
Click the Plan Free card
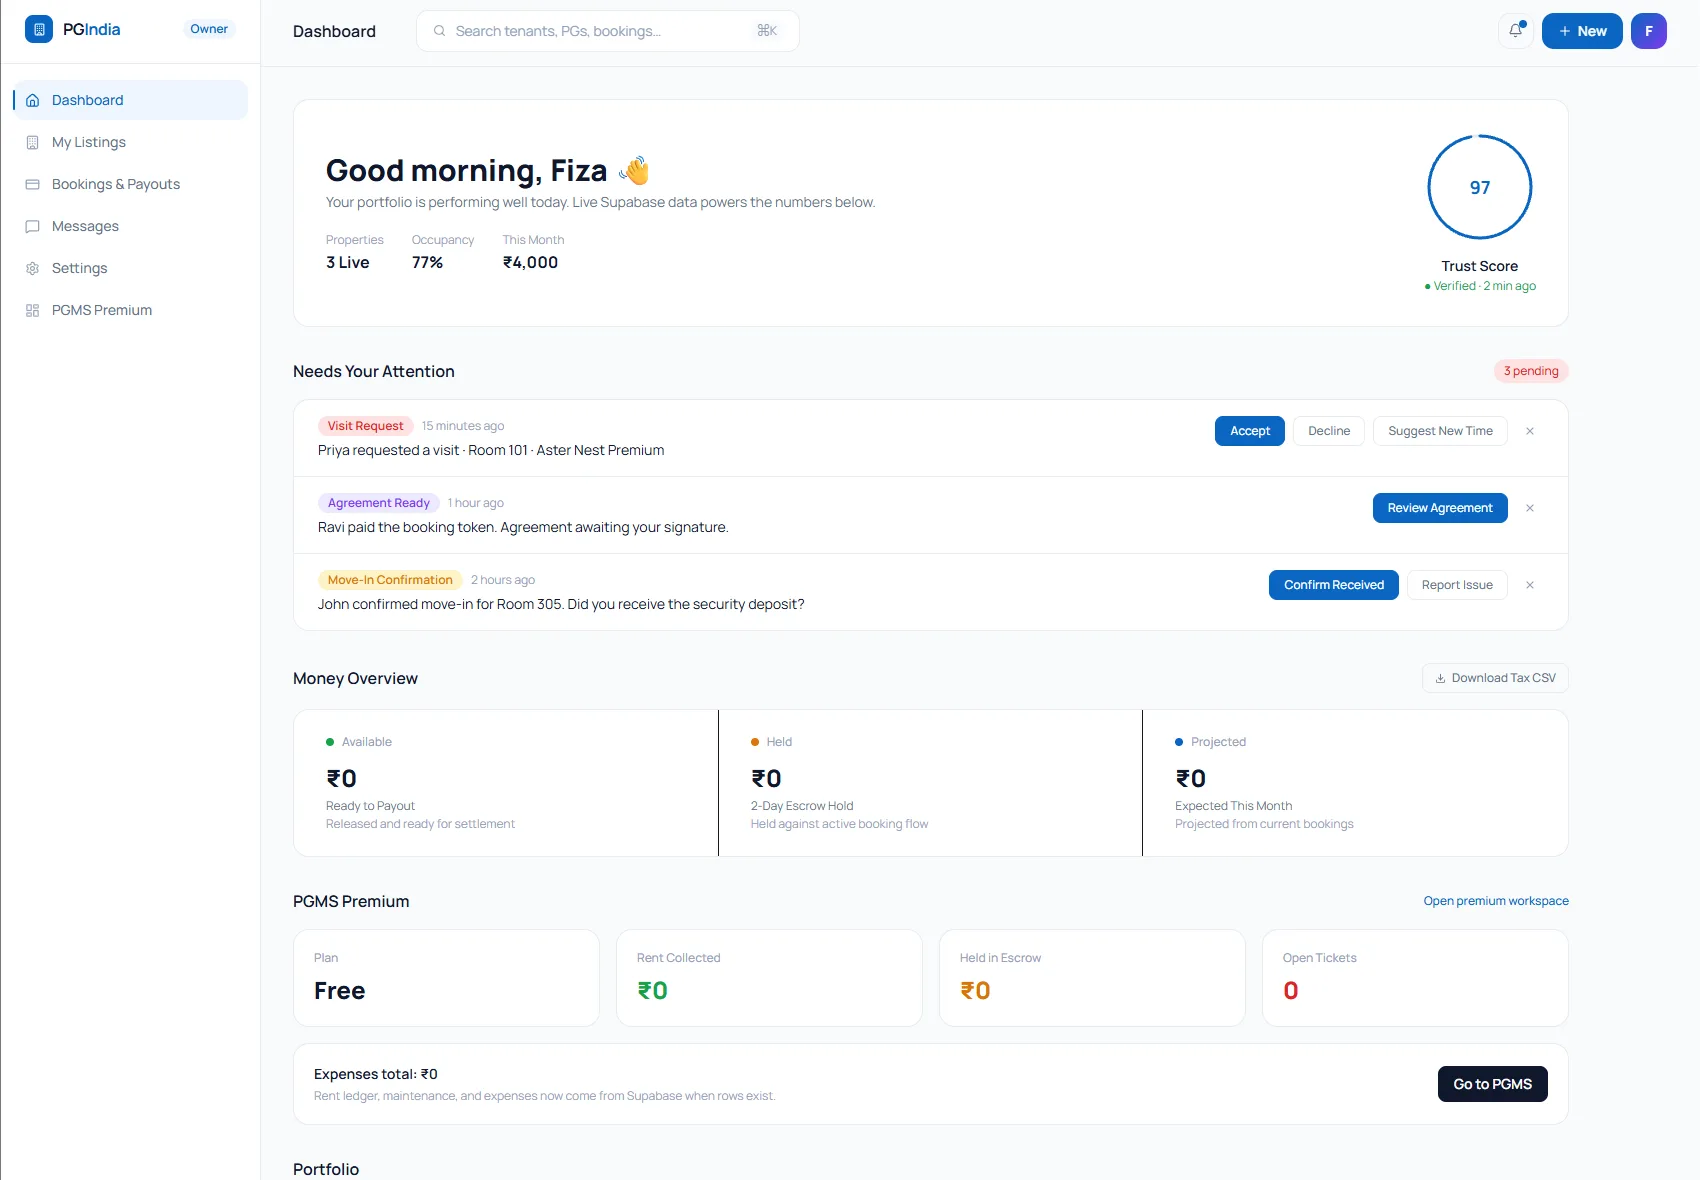click(446, 978)
